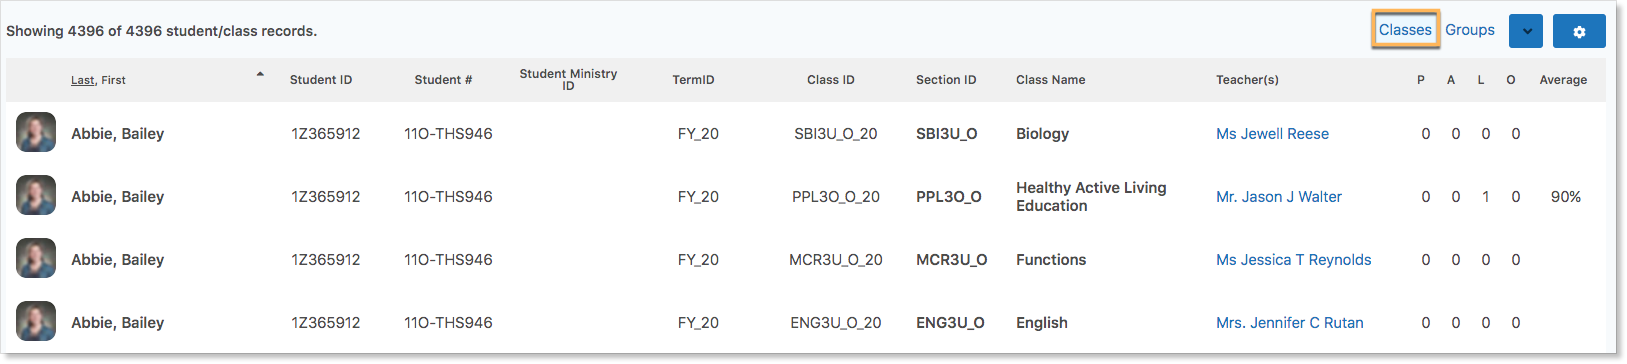Select the Section ID column header
The height and width of the screenshot is (364, 1627).
946,80
